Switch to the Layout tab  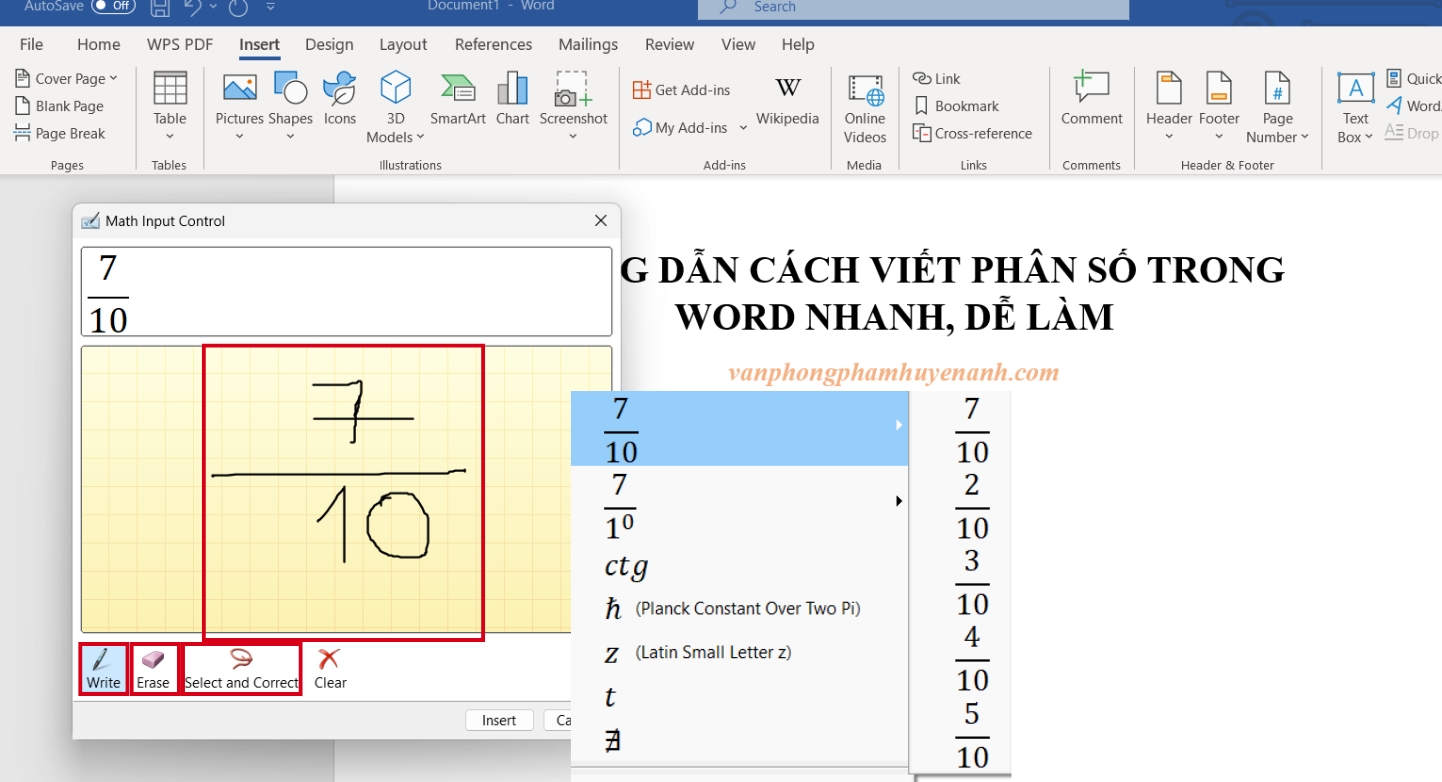tap(403, 44)
